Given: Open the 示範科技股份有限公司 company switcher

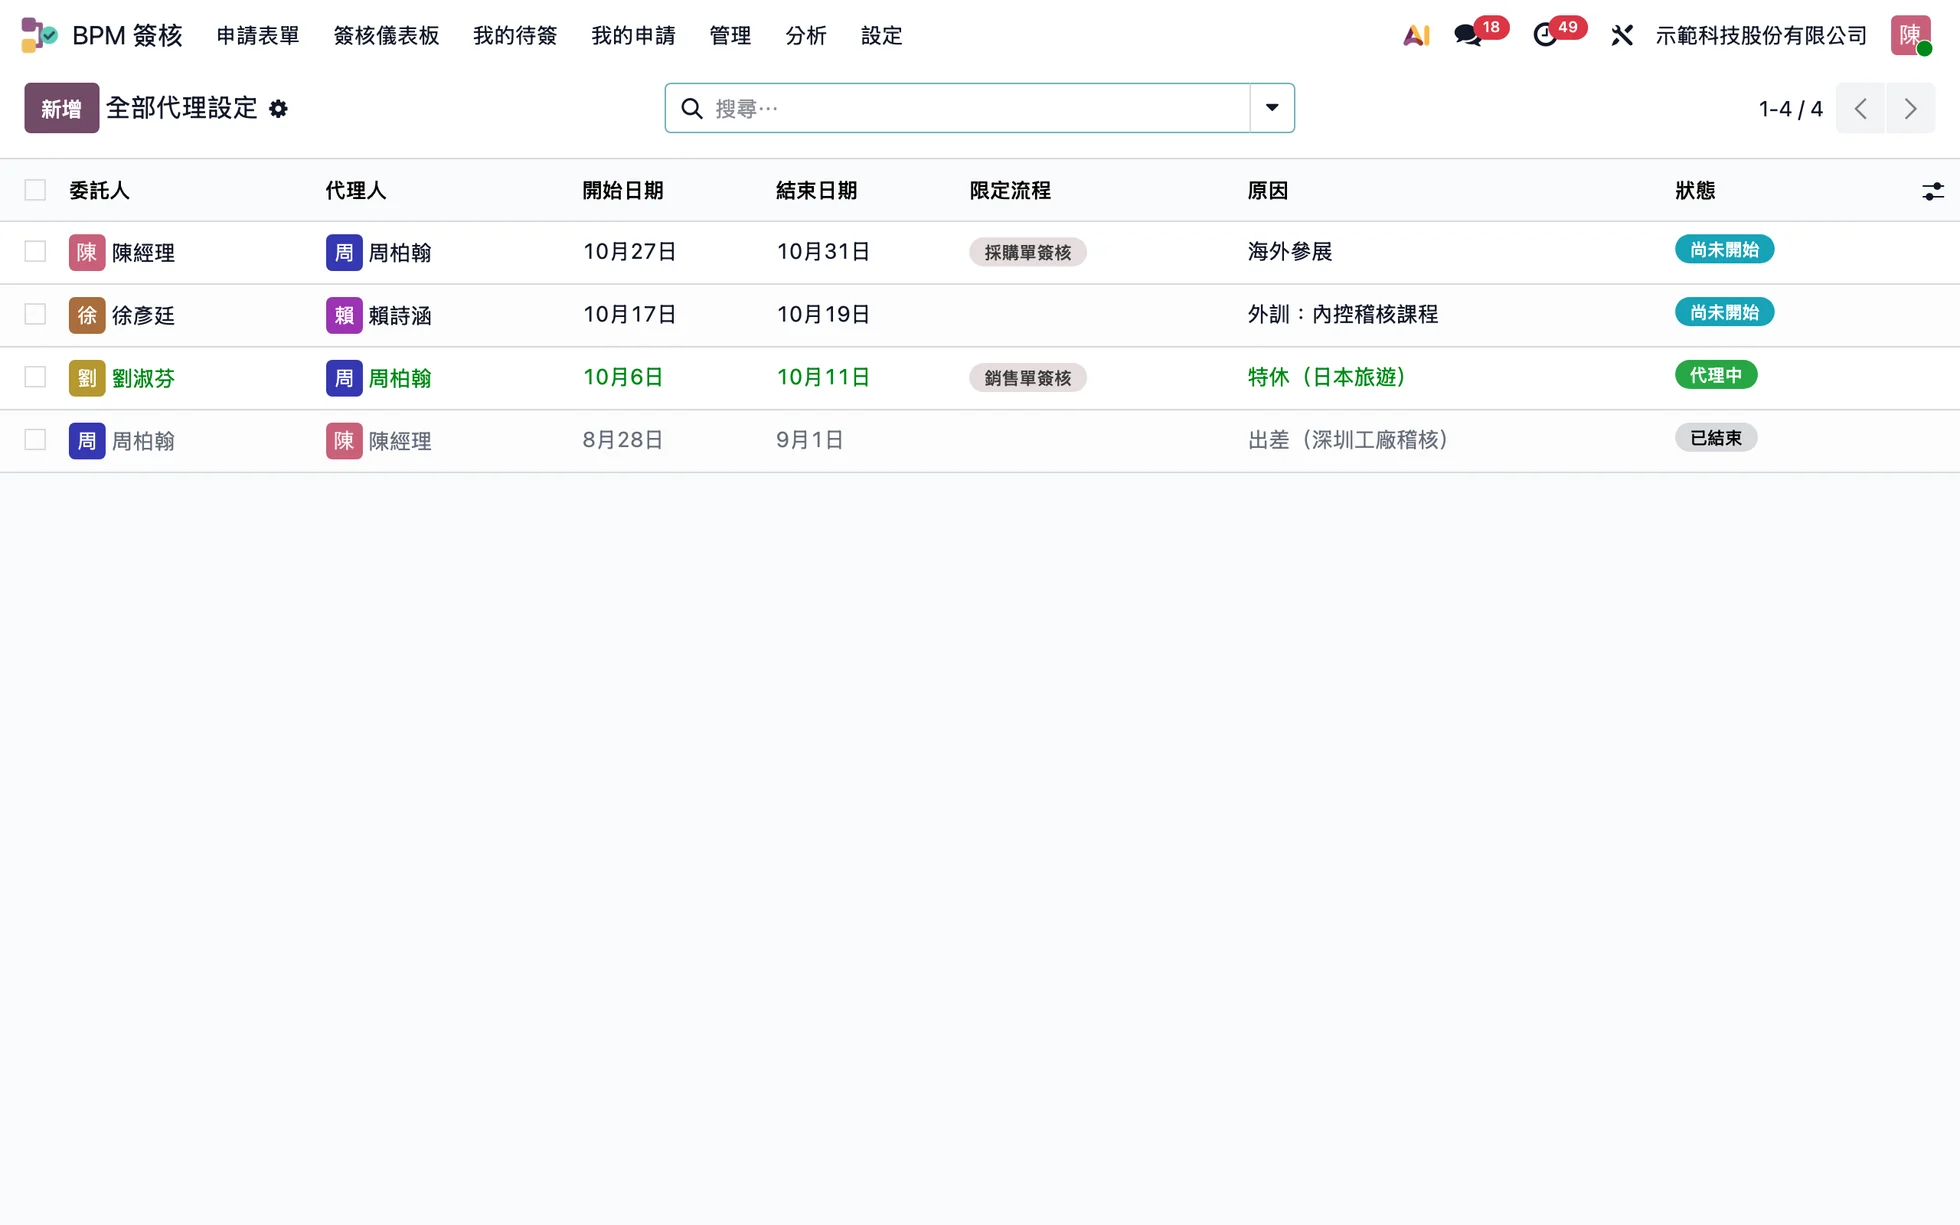Looking at the screenshot, I should (1761, 35).
